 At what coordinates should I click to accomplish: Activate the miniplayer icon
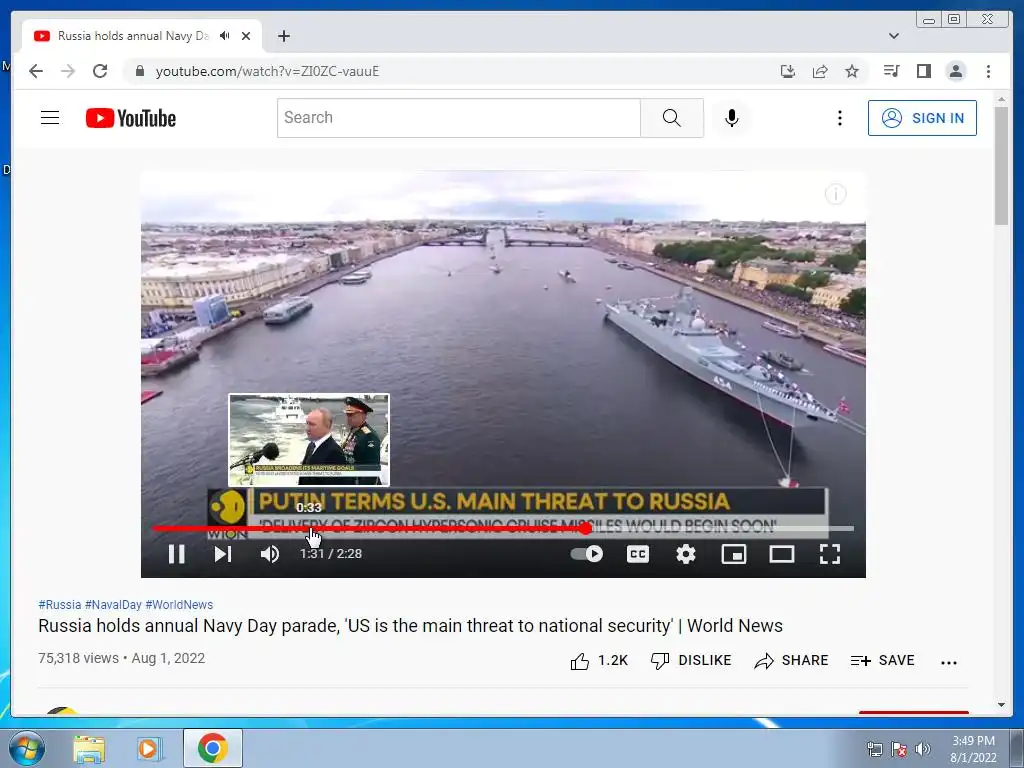point(733,554)
